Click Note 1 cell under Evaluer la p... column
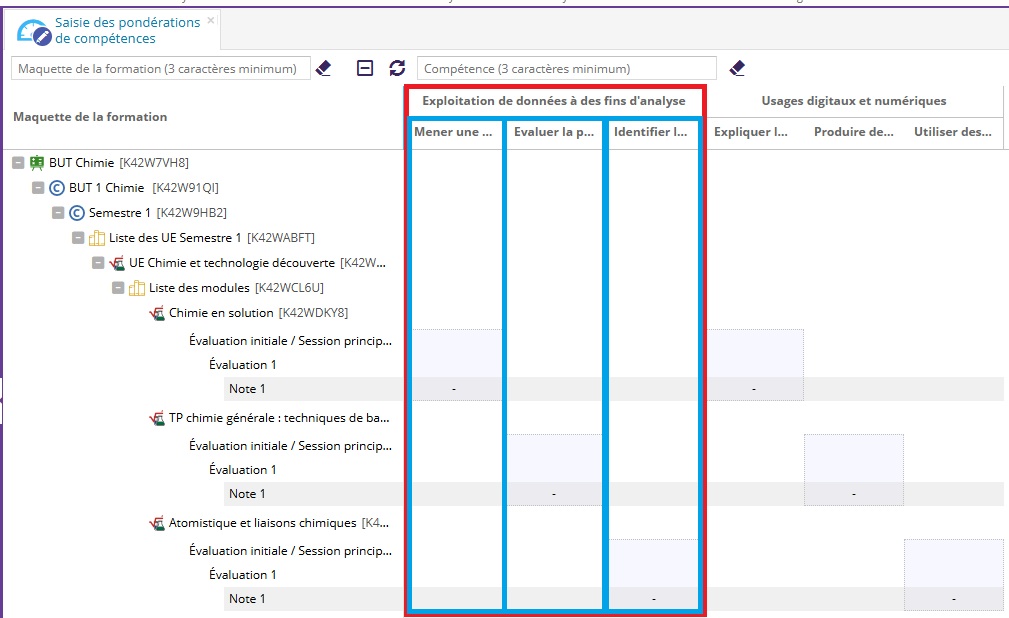 (554, 494)
